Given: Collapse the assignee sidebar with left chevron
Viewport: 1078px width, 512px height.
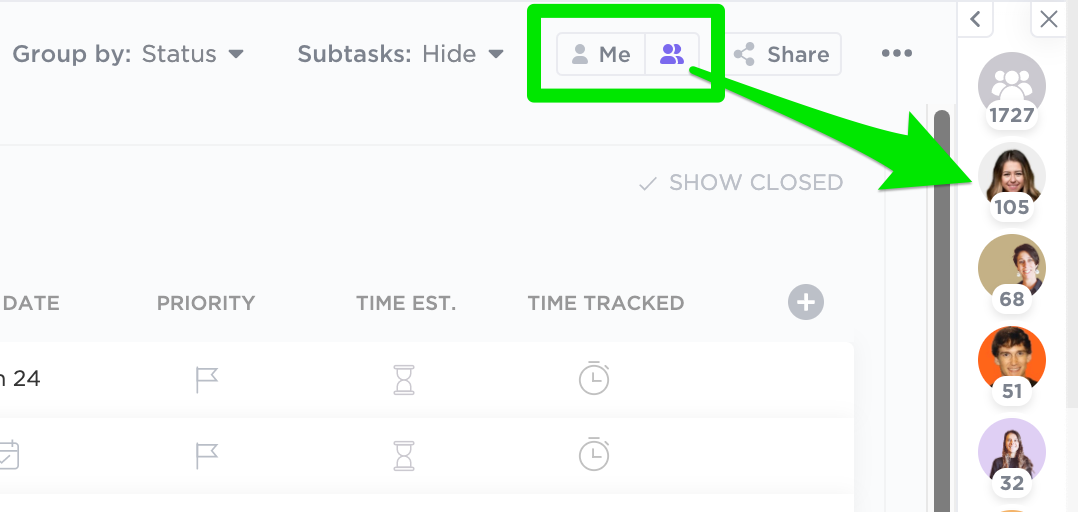Looking at the screenshot, I should (x=975, y=19).
